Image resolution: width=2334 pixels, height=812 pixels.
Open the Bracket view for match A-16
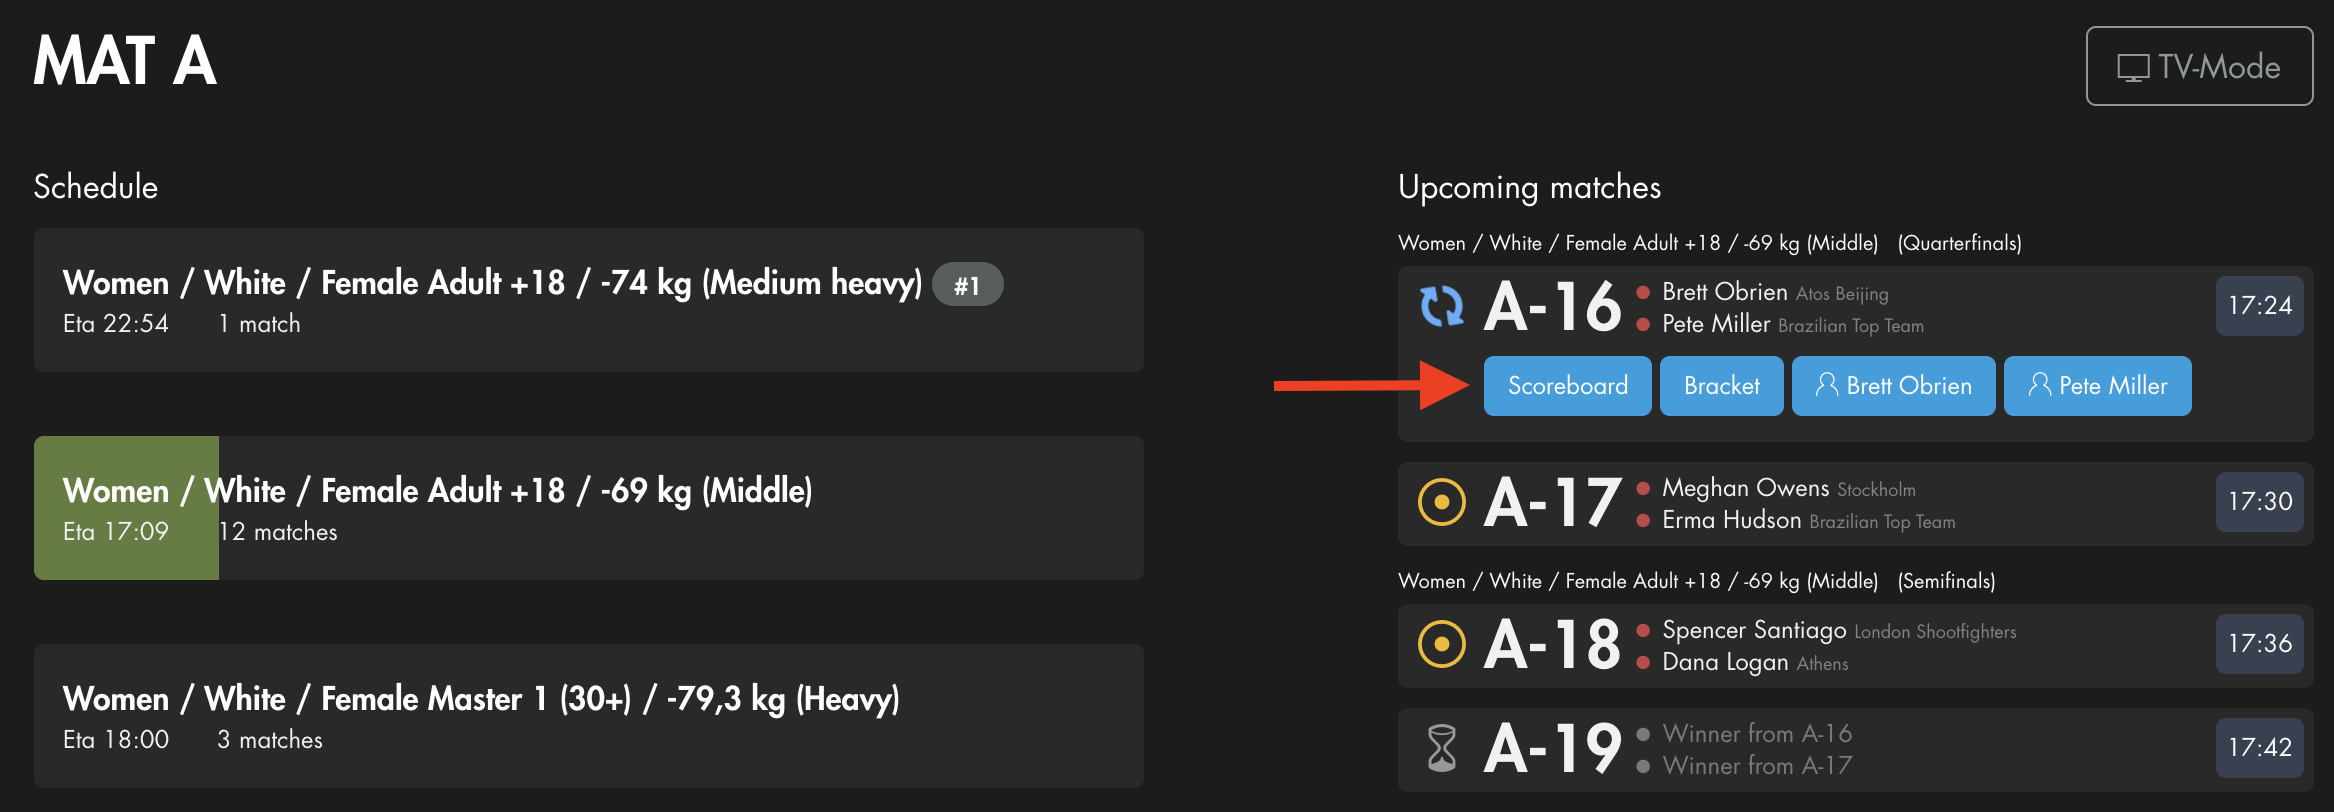click(x=1721, y=385)
